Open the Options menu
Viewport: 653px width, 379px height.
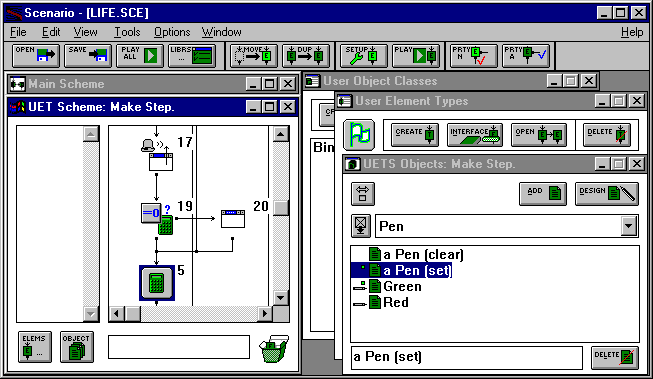pyautogui.click(x=172, y=32)
